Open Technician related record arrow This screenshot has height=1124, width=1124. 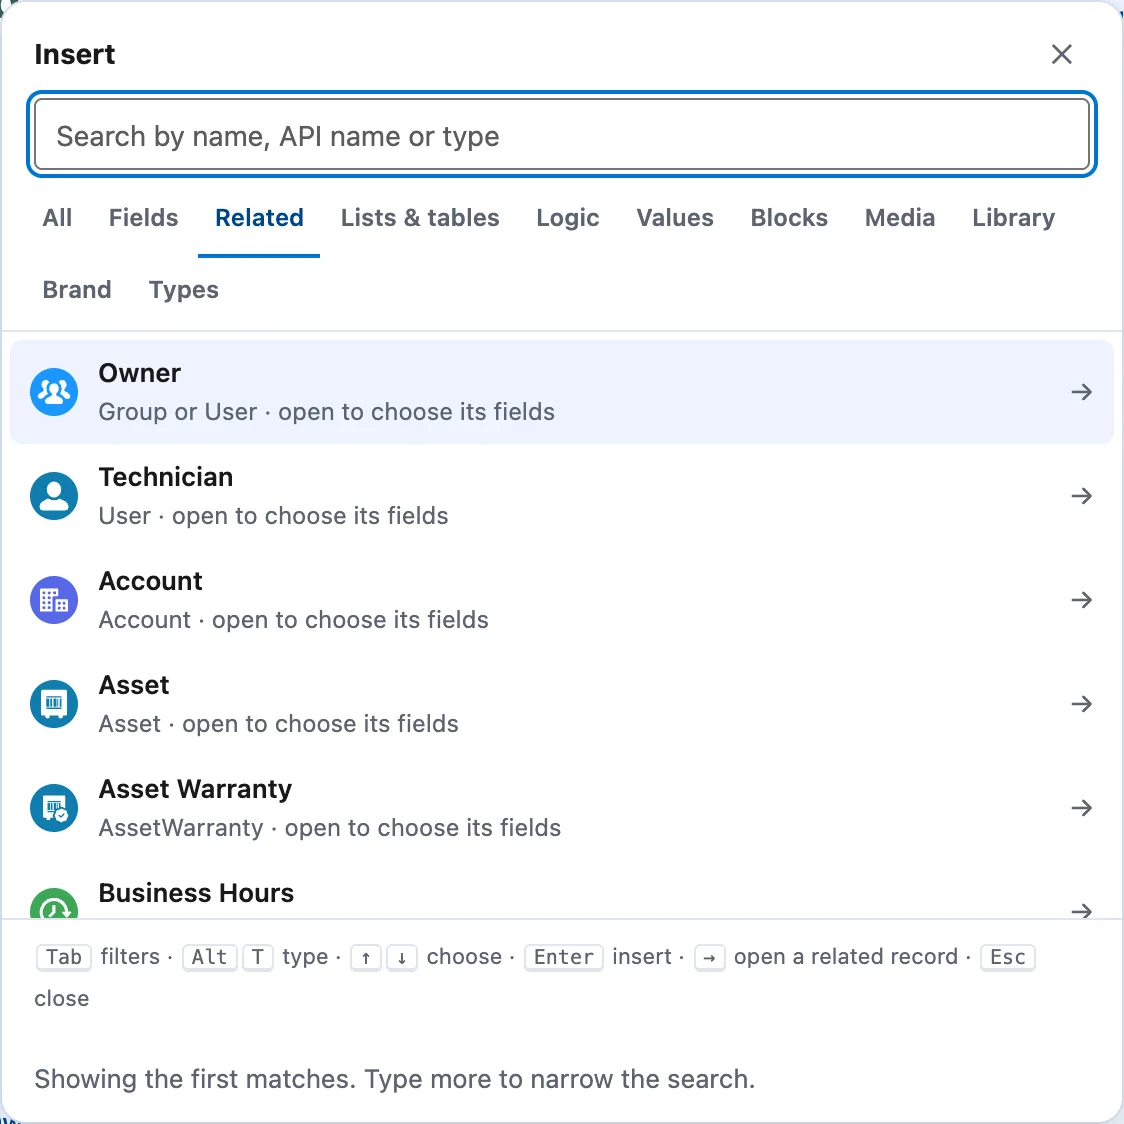(1082, 496)
